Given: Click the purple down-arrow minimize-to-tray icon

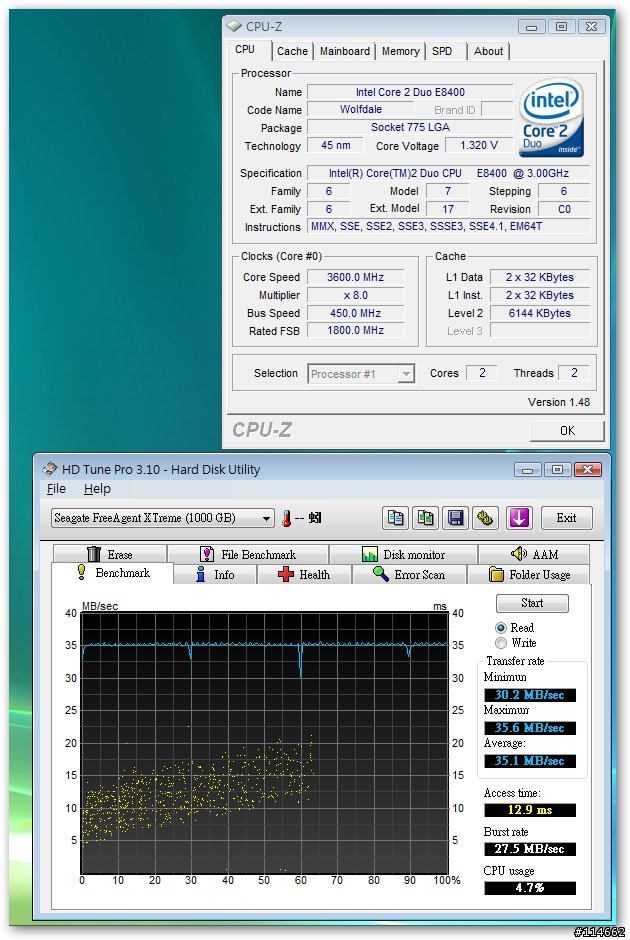Looking at the screenshot, I should tap(519, 518).
